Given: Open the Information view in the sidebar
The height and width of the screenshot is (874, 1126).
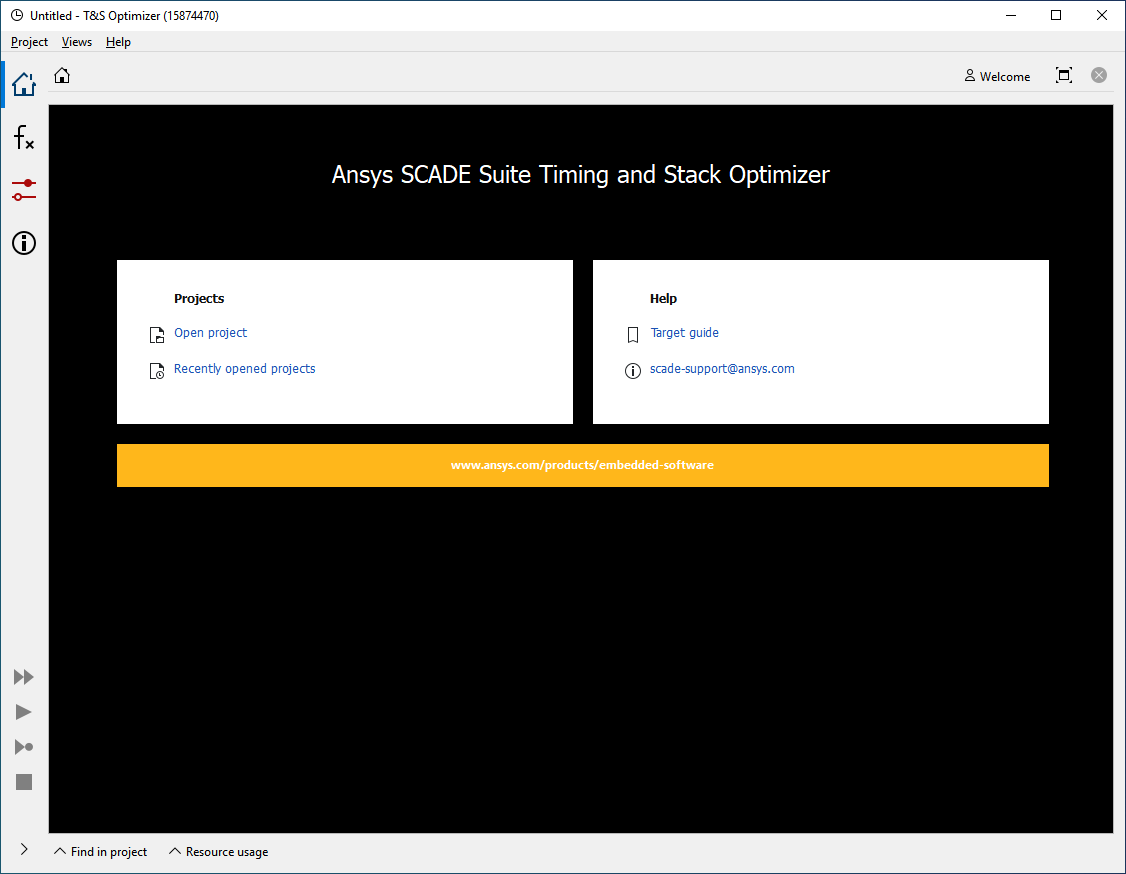Looking at the screenshot, I should pyautogui.click(x=24, y=243).
